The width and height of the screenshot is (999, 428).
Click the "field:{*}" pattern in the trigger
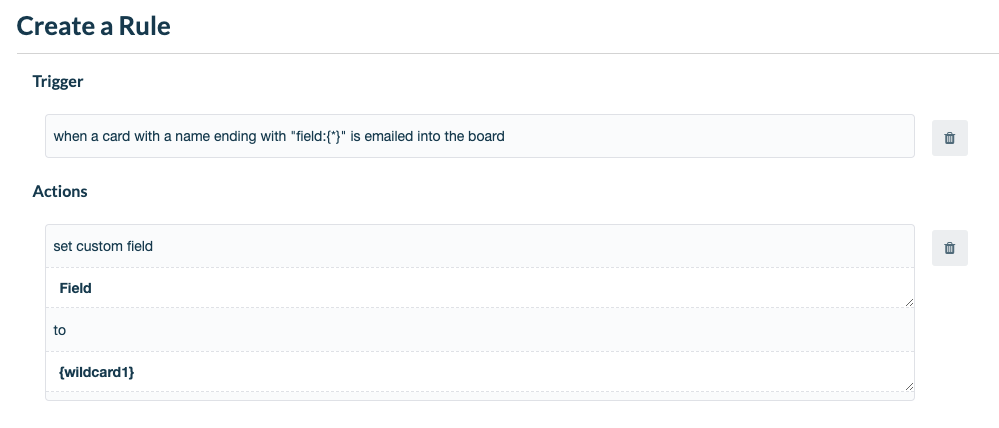317,136
